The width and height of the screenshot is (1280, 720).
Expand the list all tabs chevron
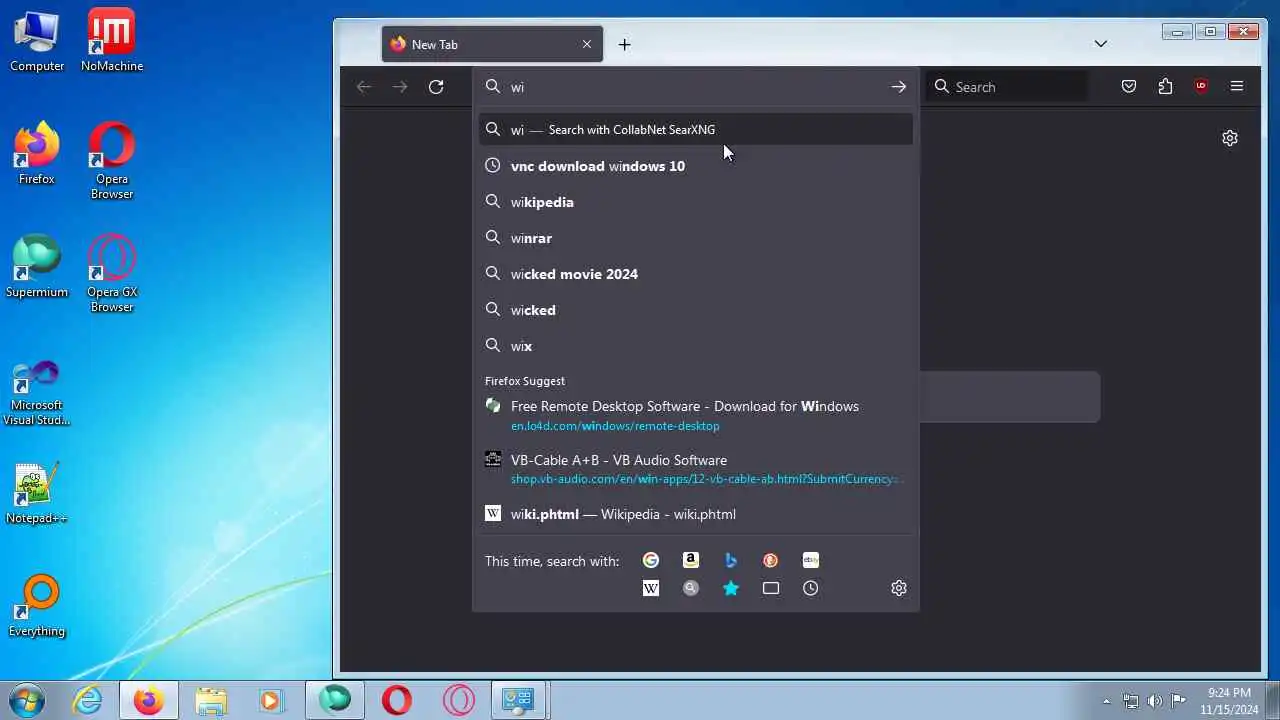pyautogui.click(x=1101, y=44)
